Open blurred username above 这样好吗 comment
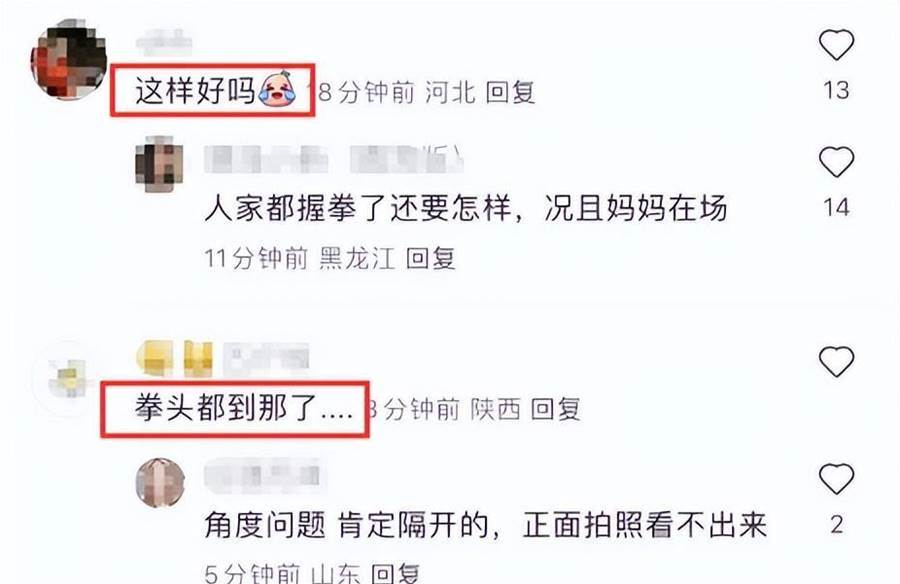 164,41
